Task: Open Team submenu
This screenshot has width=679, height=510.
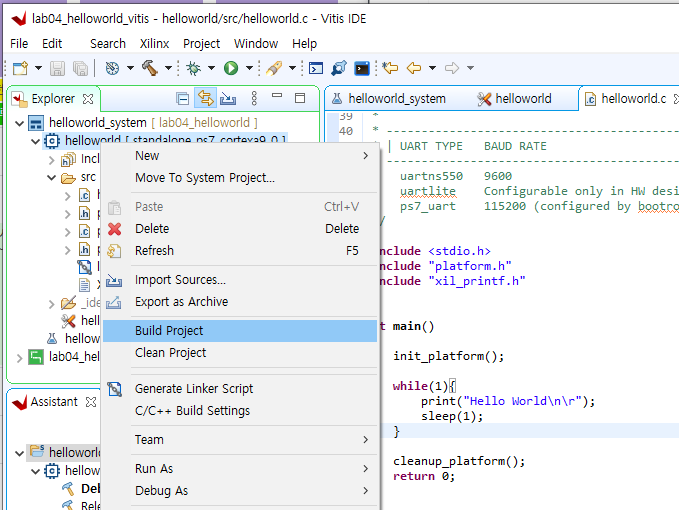Action: (x=240, y=440)
